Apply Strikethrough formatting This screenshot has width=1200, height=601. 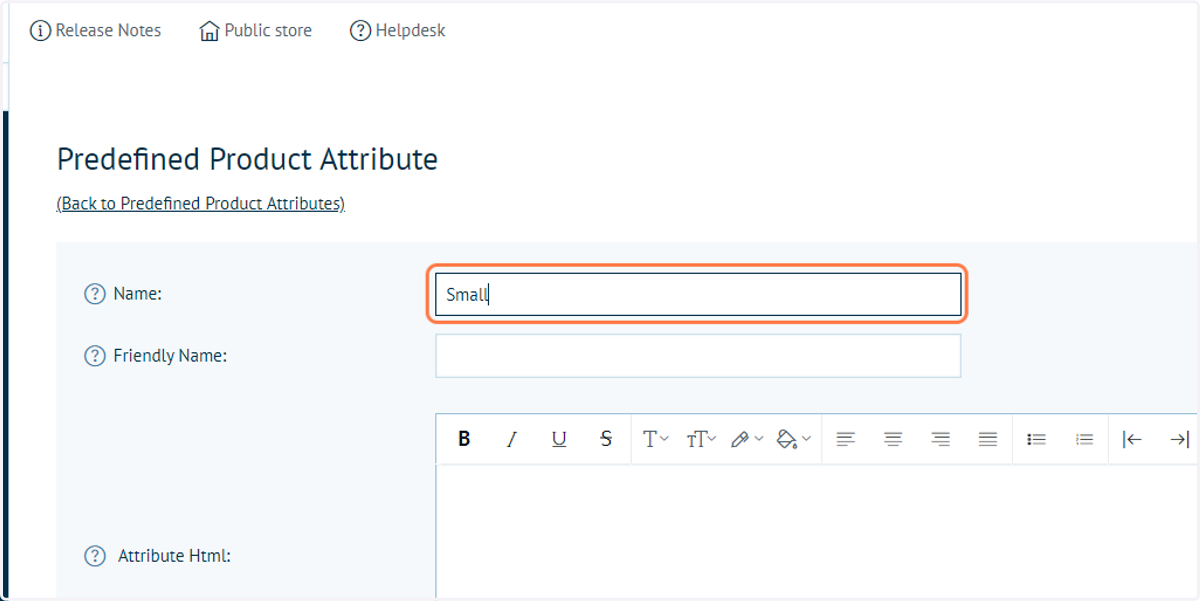[606, 439]
